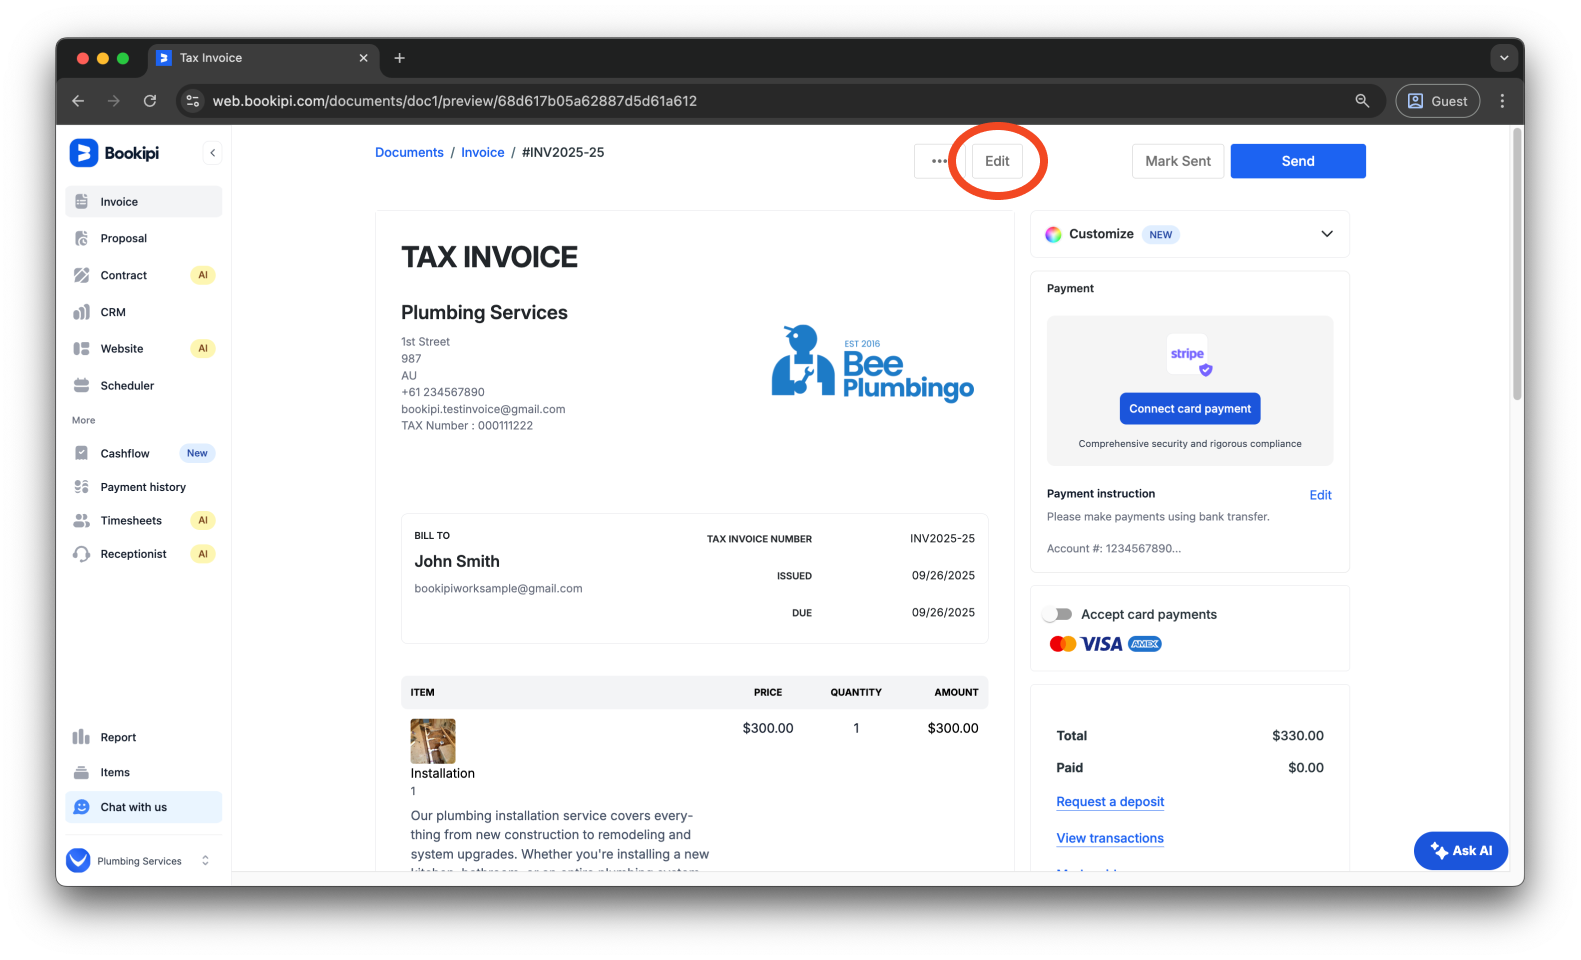Click the Stripe logo icon
1581x960 pixels.
1188,354
